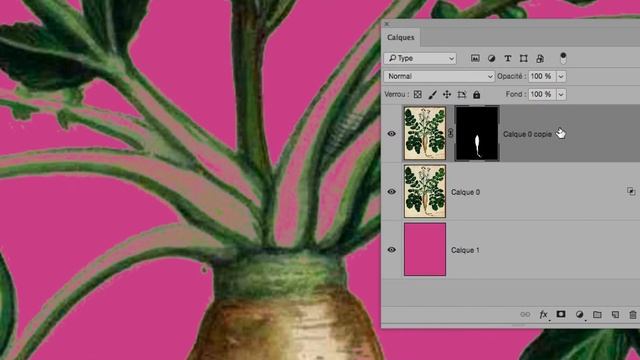
Task: Click the Fond label
Action: point(516,94)
